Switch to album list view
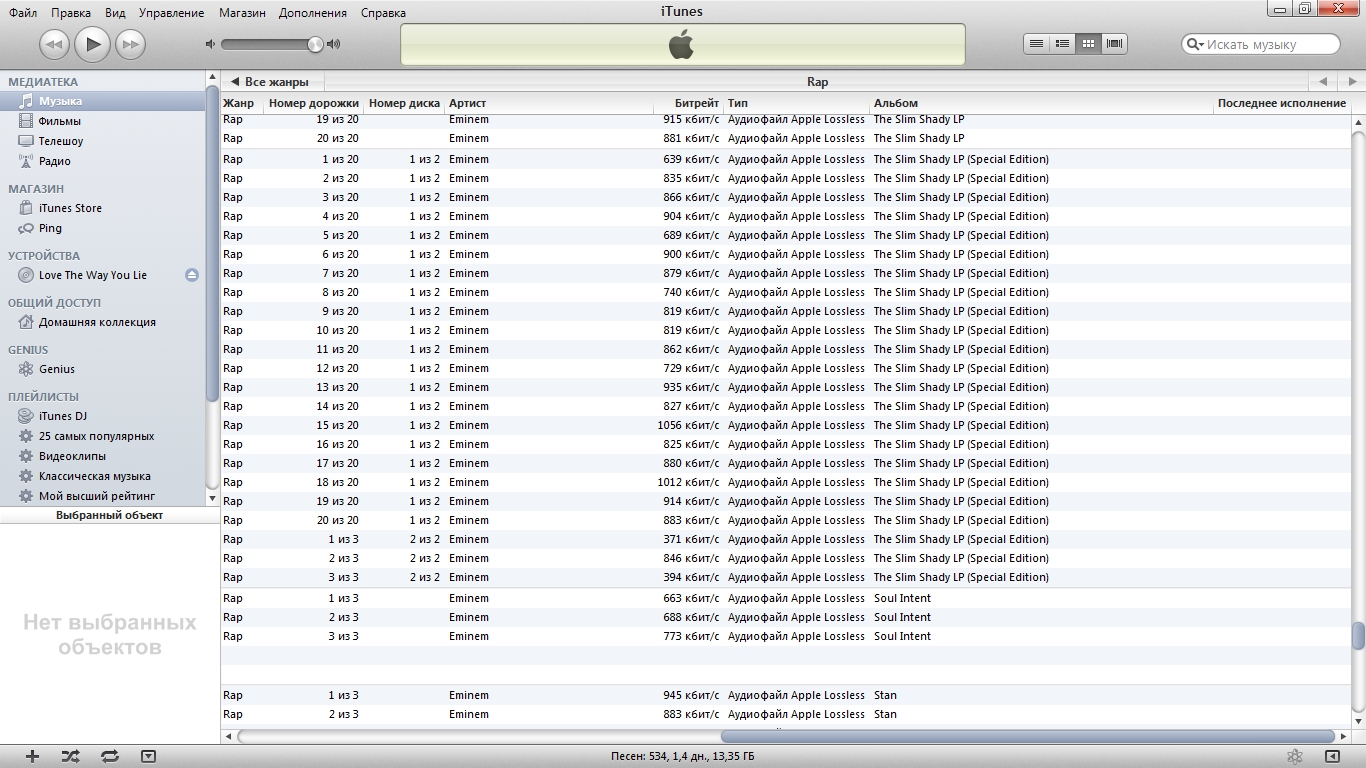Image resolution: width=1366 pixels, height=768 pixels. click(1062, 44)
